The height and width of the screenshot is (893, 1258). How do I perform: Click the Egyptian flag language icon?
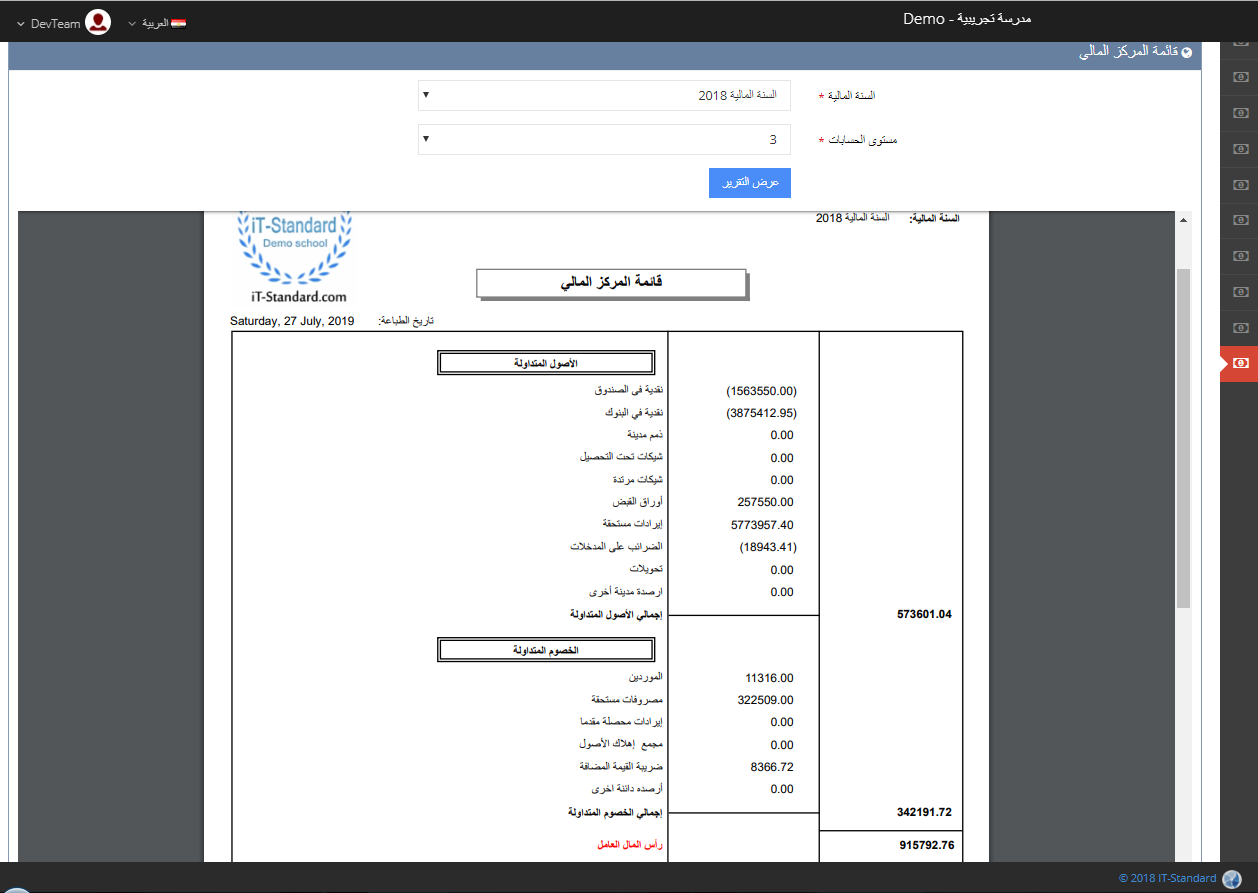pyautogui.click(x=179, y=23)
